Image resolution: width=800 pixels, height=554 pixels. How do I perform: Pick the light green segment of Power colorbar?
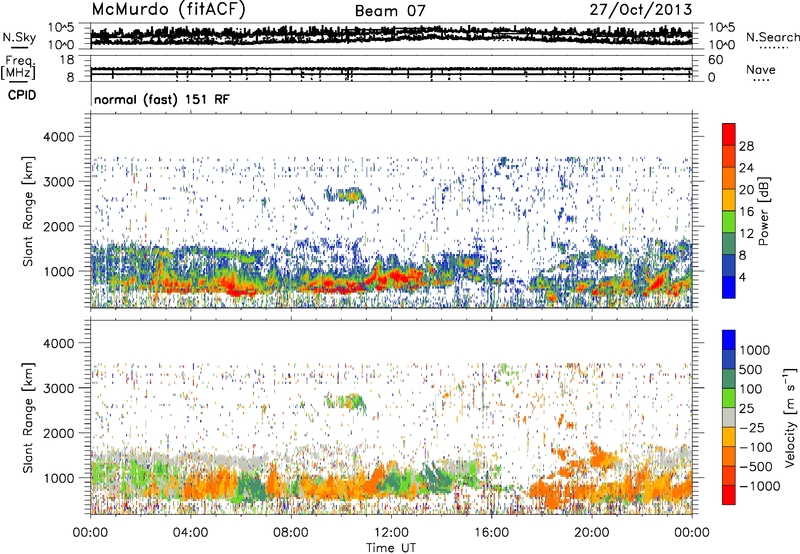pyautogui.click(x=729, y=222)
